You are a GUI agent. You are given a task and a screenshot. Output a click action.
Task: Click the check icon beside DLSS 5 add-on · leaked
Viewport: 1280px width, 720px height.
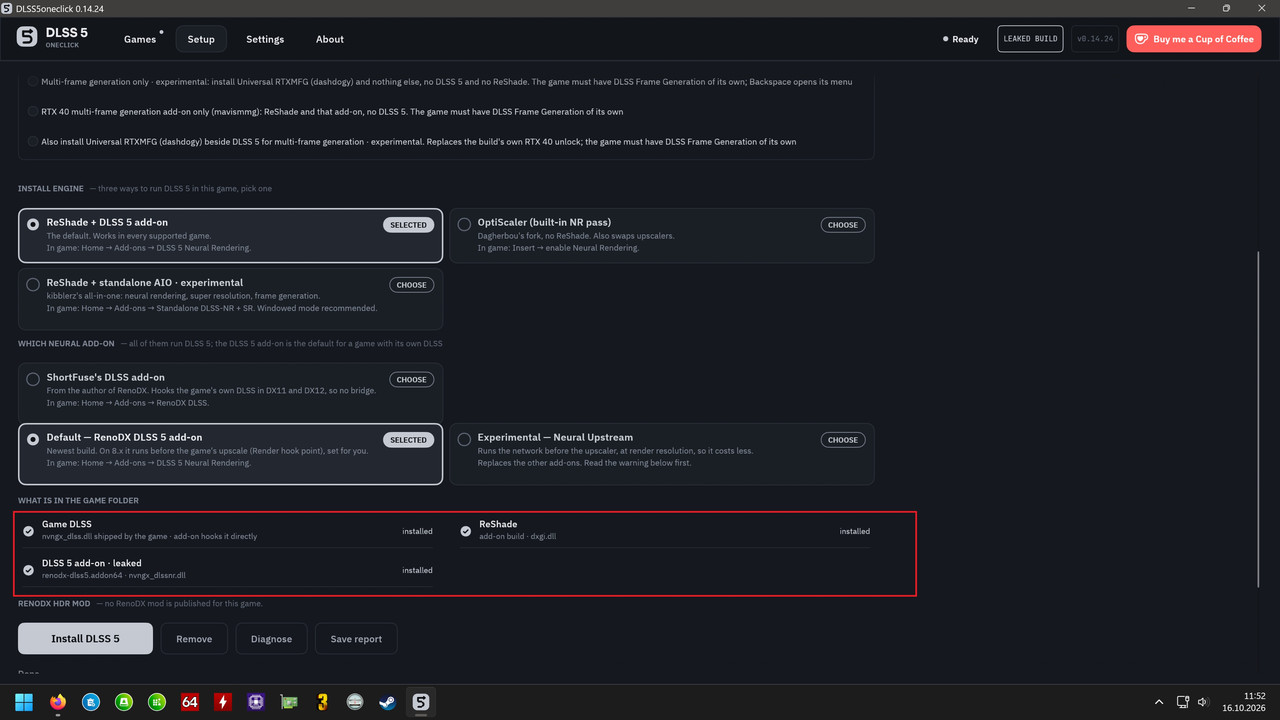28,570
